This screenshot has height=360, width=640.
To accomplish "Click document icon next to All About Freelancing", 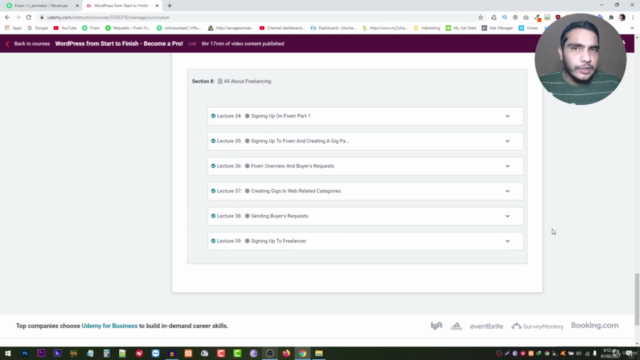I will [220, 81].
